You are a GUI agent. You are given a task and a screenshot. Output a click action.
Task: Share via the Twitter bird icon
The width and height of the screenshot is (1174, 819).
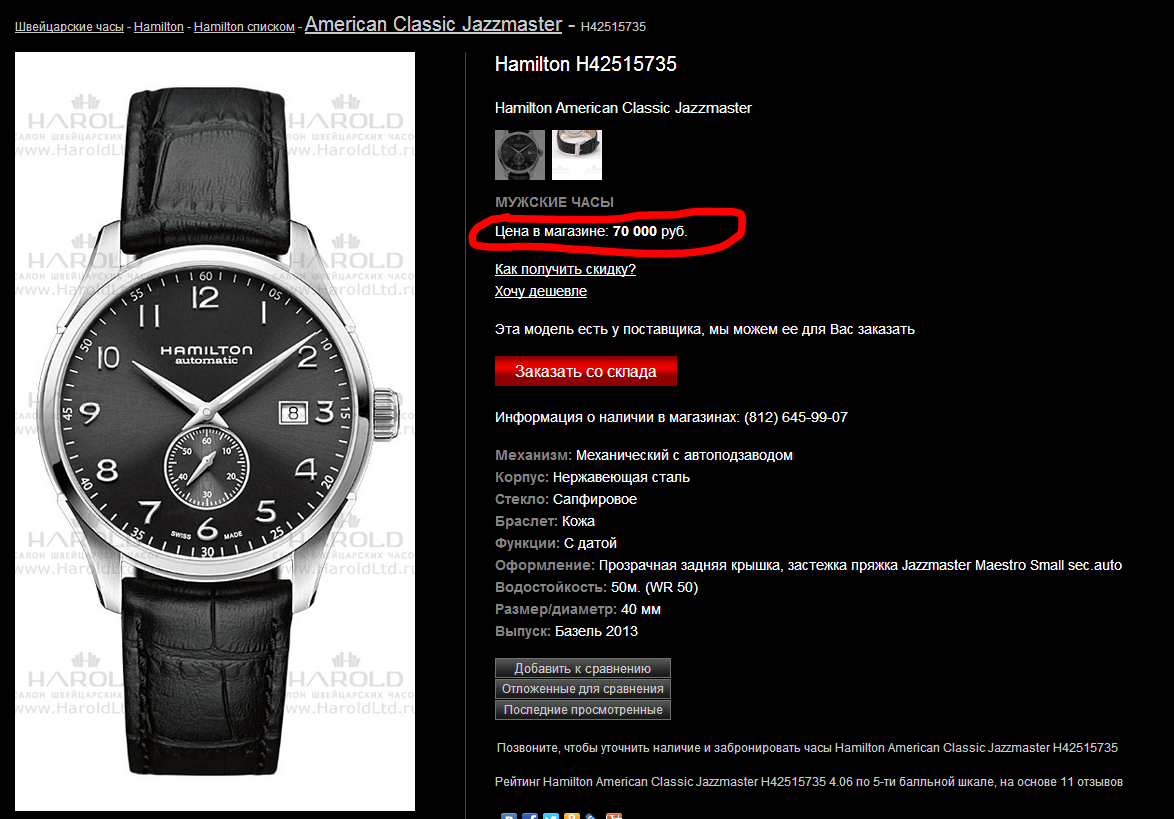(551, 816)
